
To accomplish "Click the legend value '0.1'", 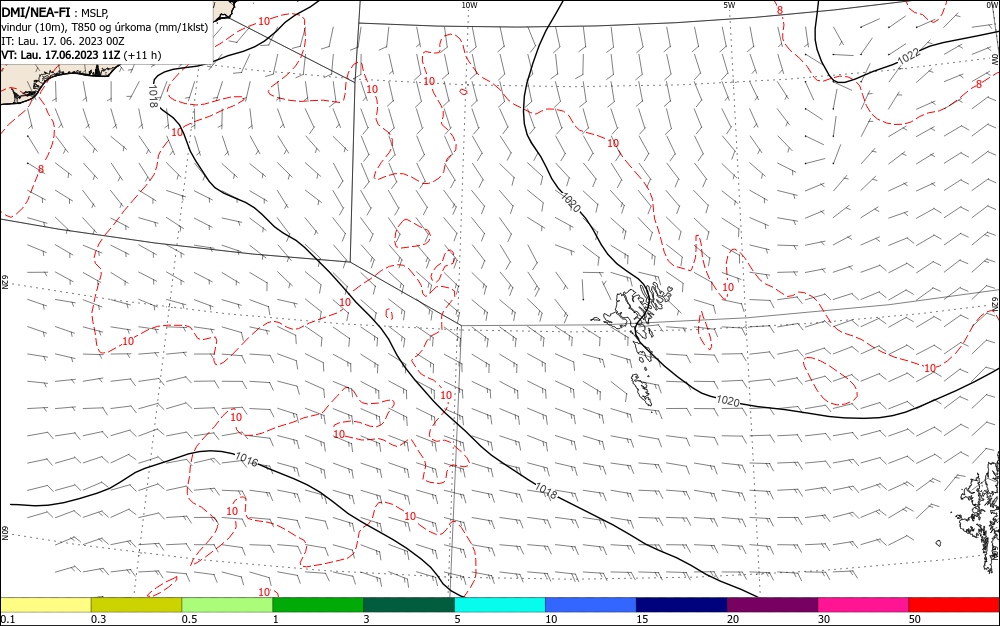I will point(8,619).
